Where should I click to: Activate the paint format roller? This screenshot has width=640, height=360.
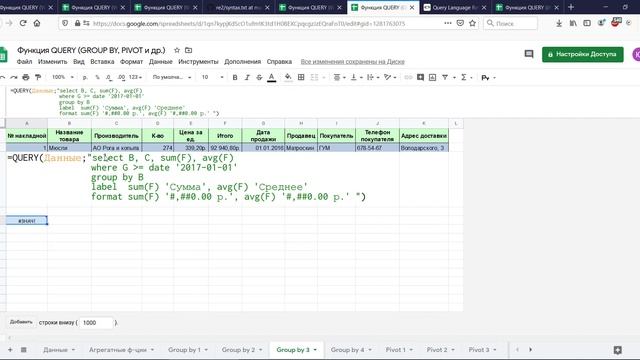point(38,77)
